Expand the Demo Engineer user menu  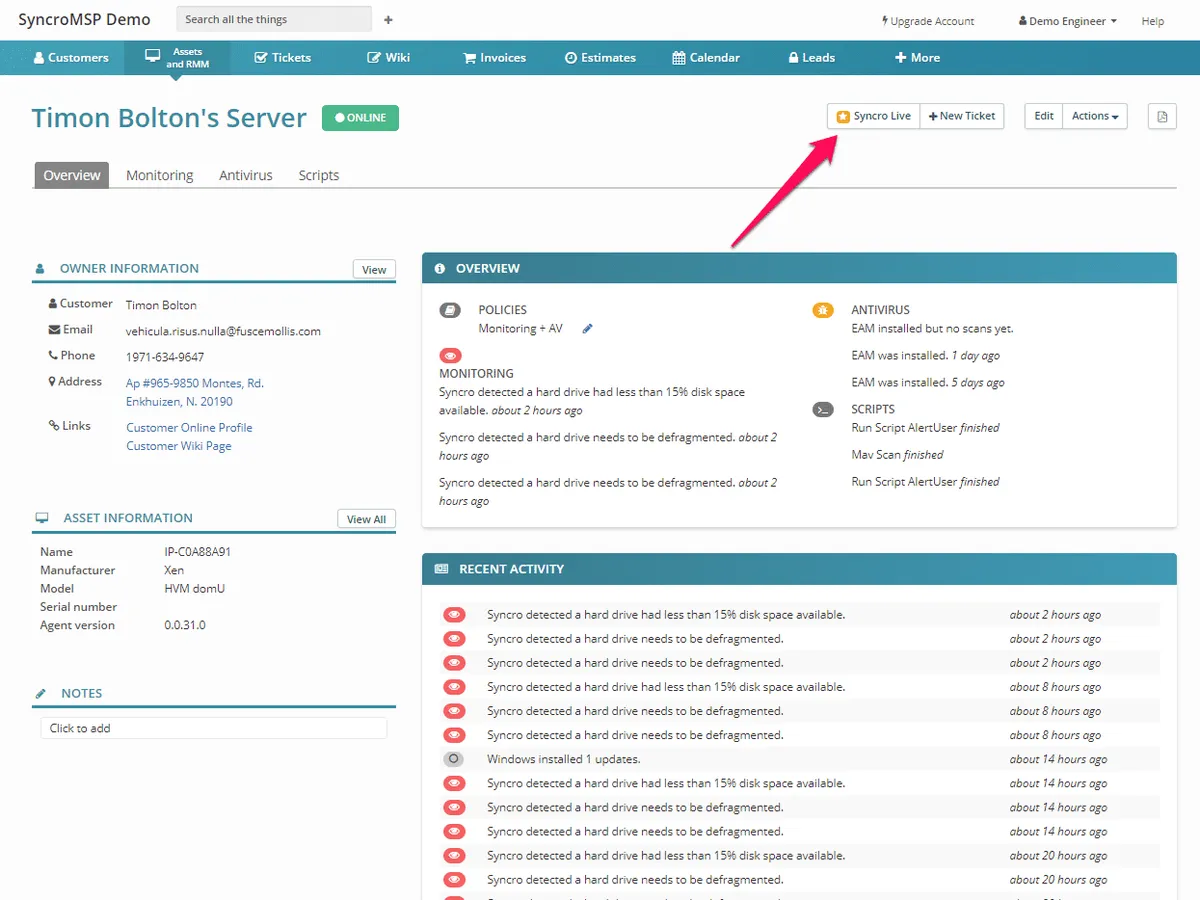pyautogui.click(x=1067, y=21)
